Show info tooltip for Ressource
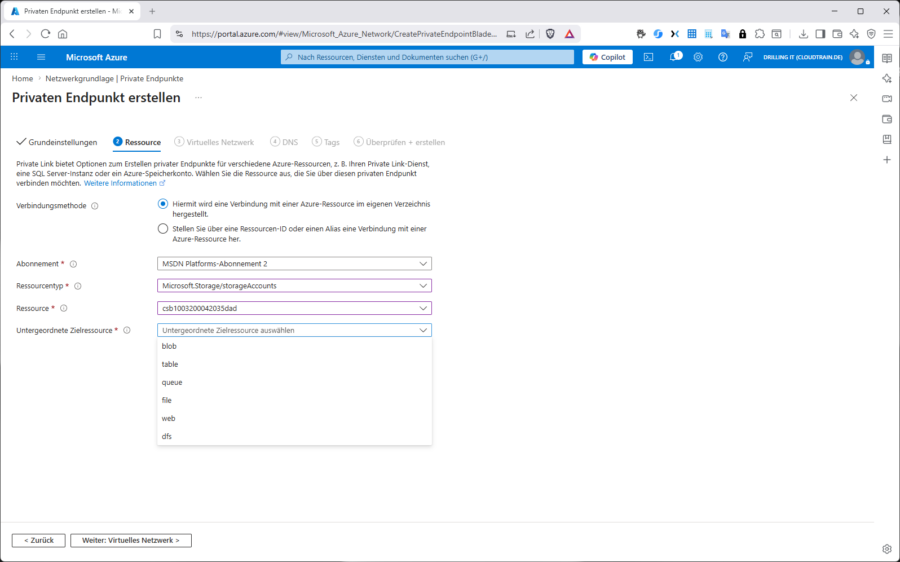This screenshot has width=900, height=562. 64,308
